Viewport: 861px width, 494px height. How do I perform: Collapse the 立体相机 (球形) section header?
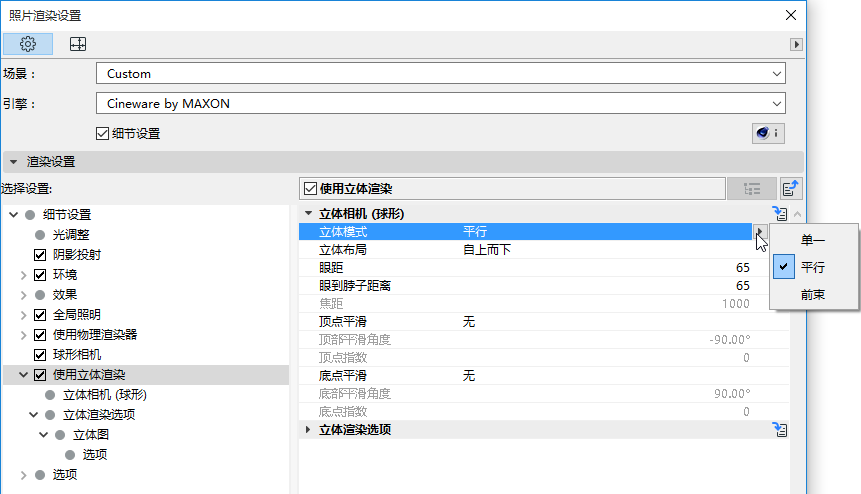pos(309,214)
